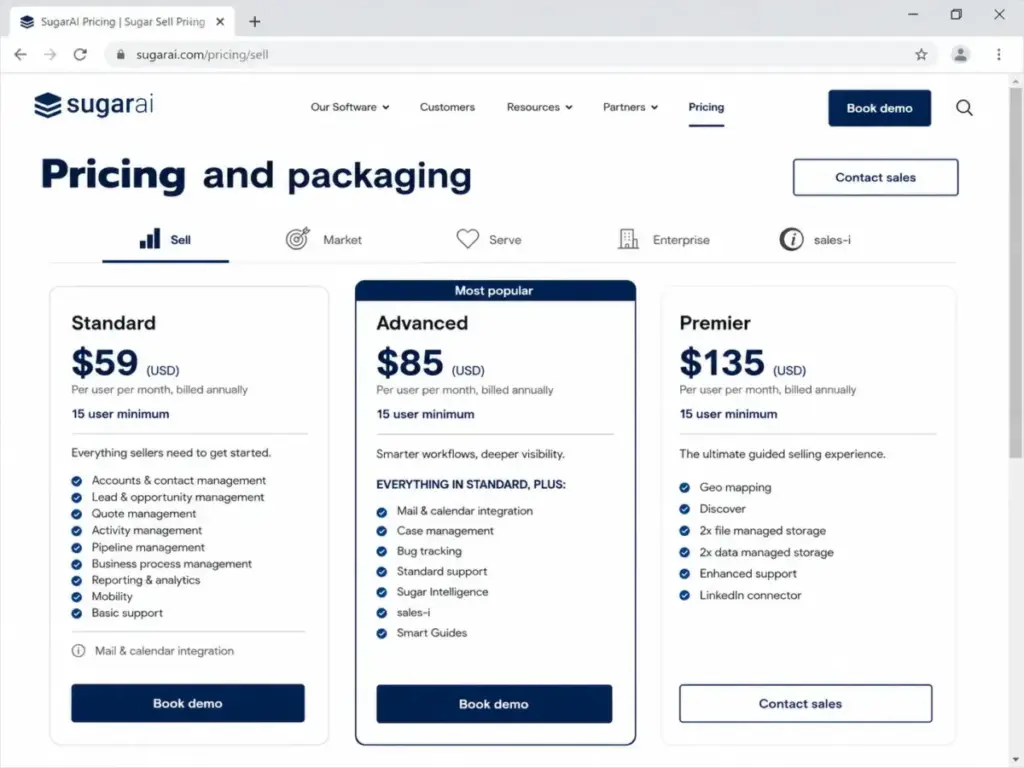Click checkmark next to Smart Guides
The width and height of the screenshot is (1024, 768).
382,633
